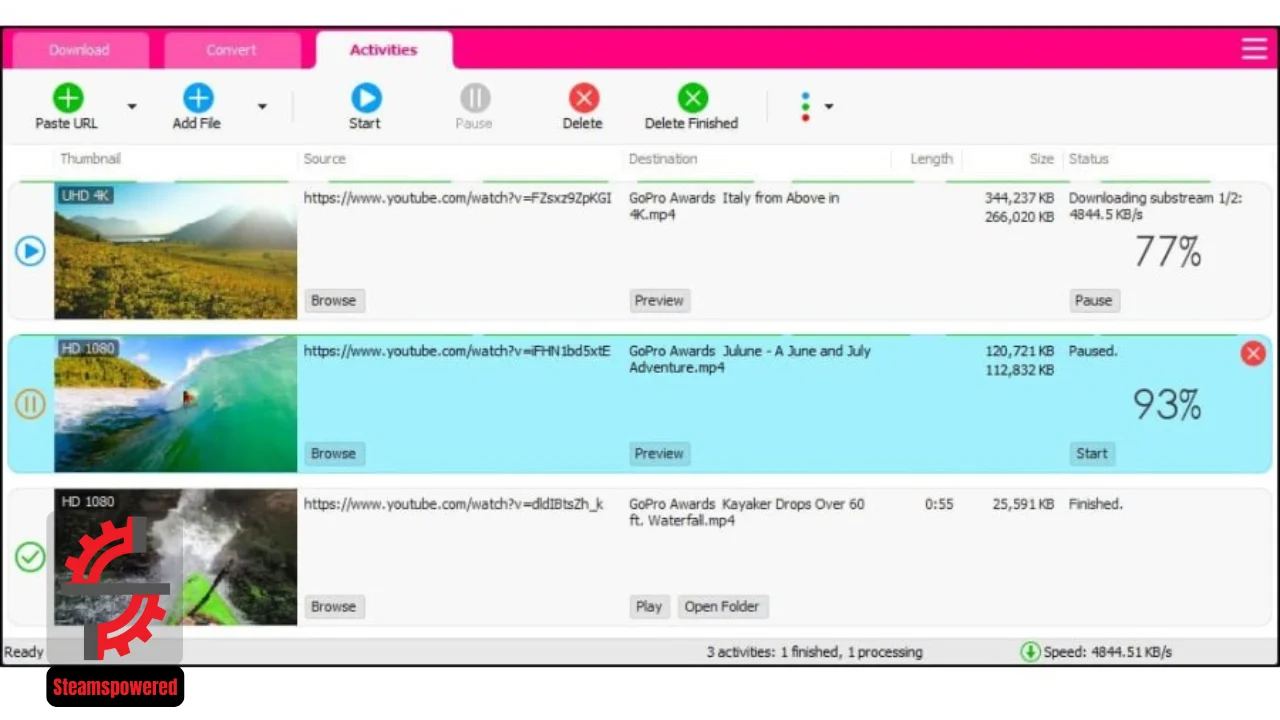This screenshot has width=1280, height=720.
Task: Click the 'Ready' status bar text
Action: coord(24,652)
